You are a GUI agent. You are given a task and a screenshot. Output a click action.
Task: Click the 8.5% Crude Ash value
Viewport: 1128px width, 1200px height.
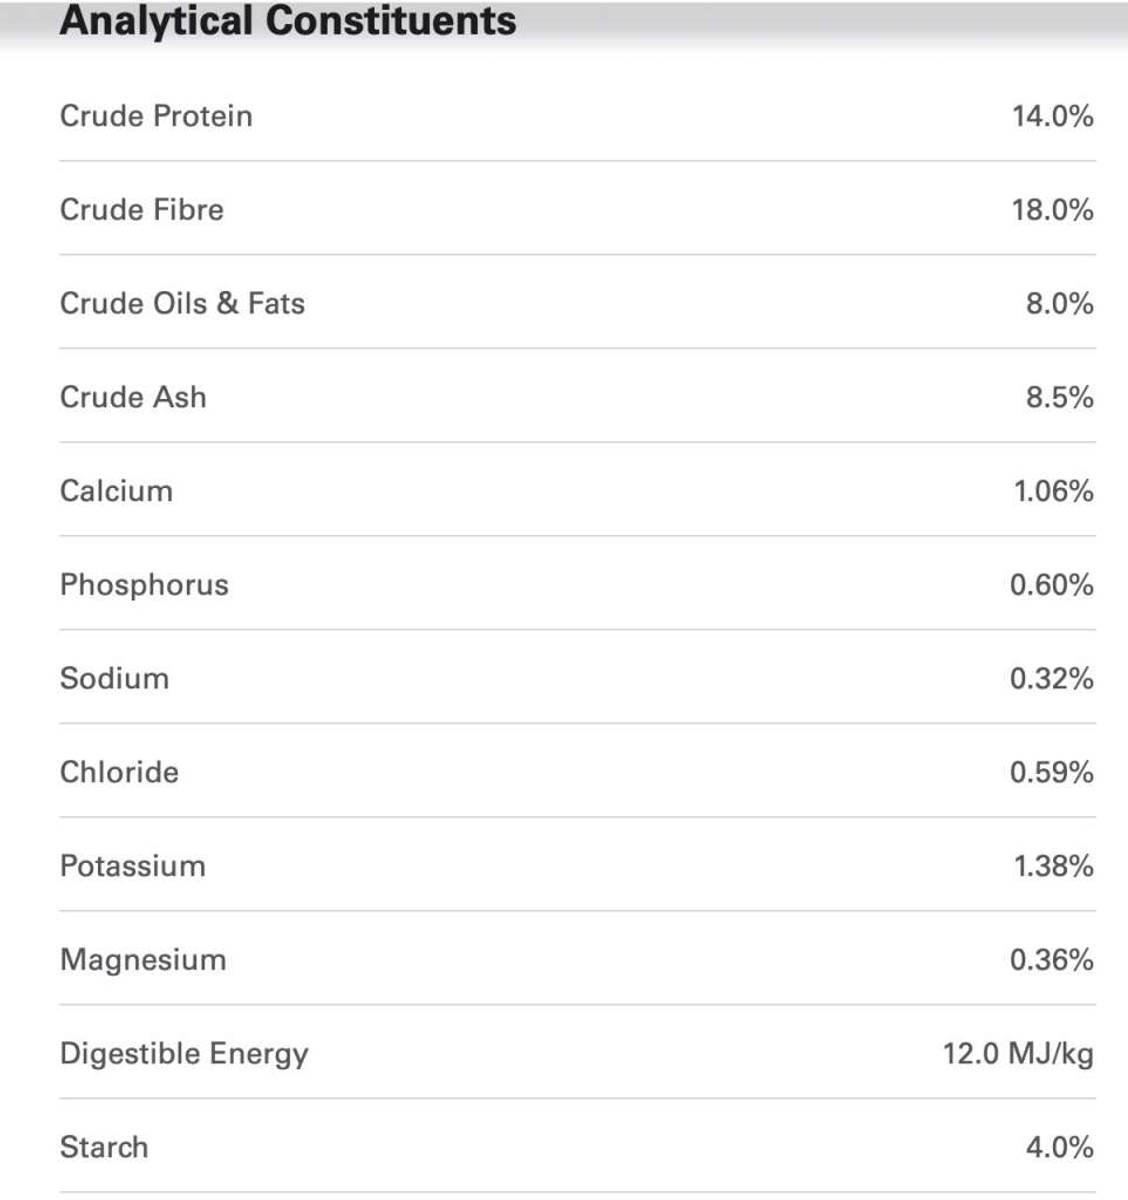1059,397
